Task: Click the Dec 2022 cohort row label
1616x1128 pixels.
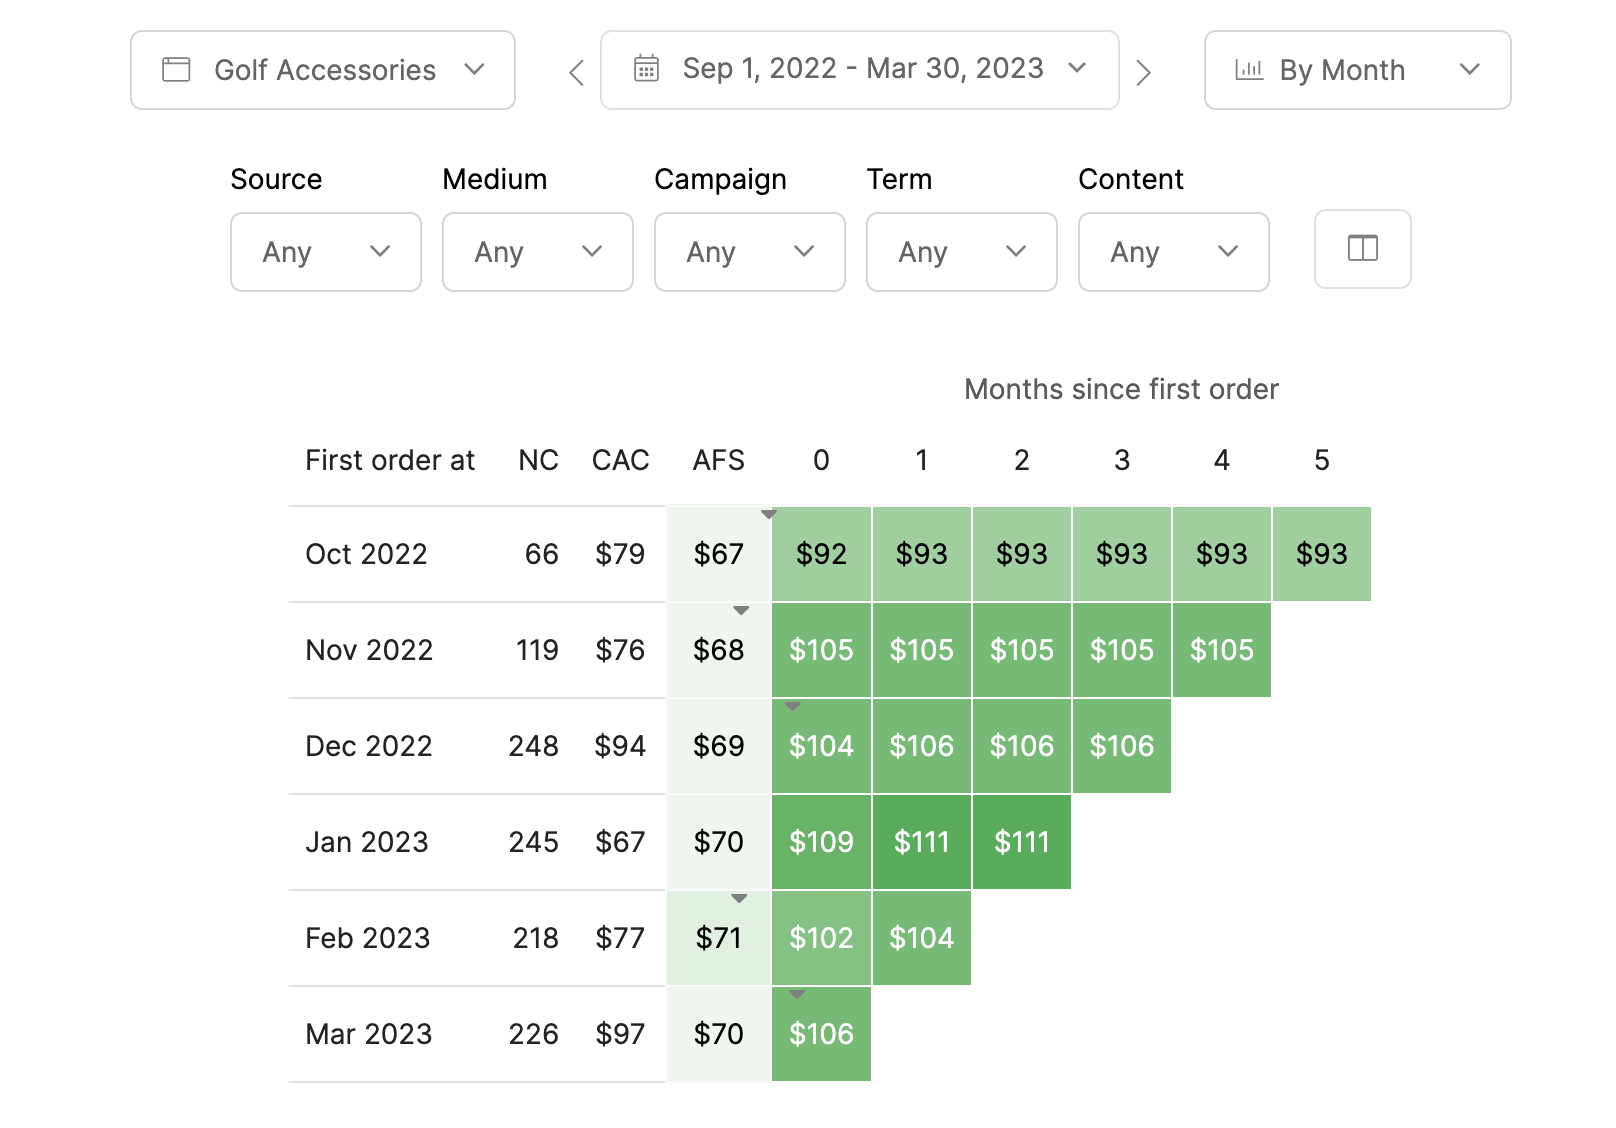Action: pyautogui.click(x=369, y=746)
